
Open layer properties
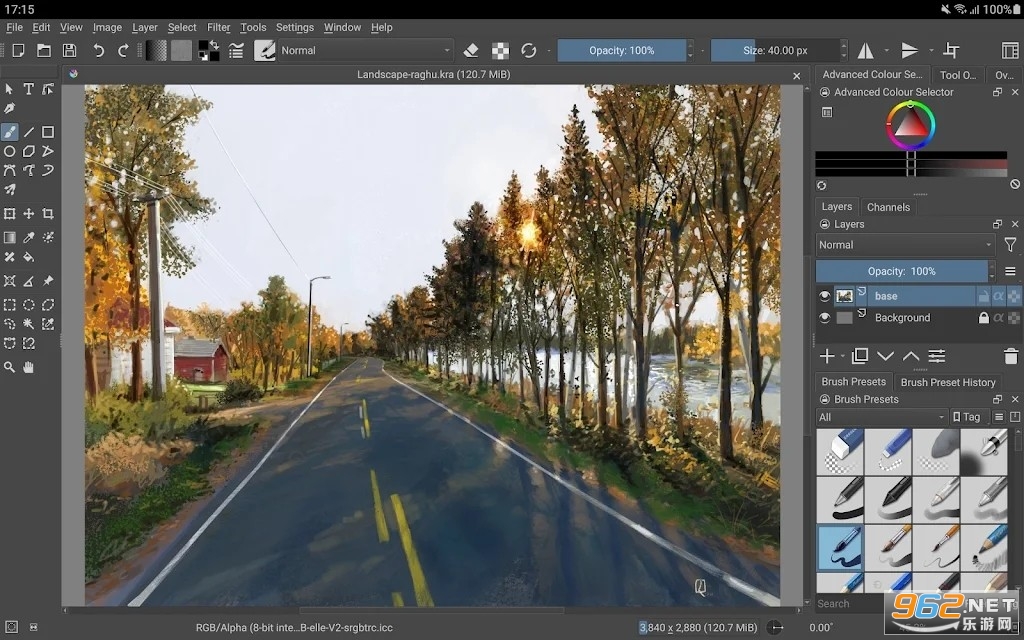pyautogui.click(x=936, y=356)
